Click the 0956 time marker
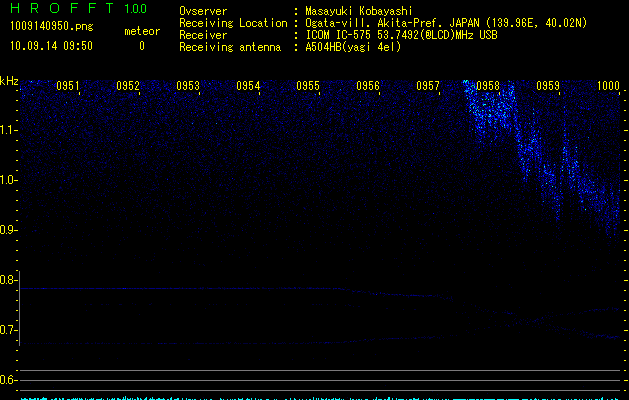The image size is (629, 400). (x=368, y=86)
